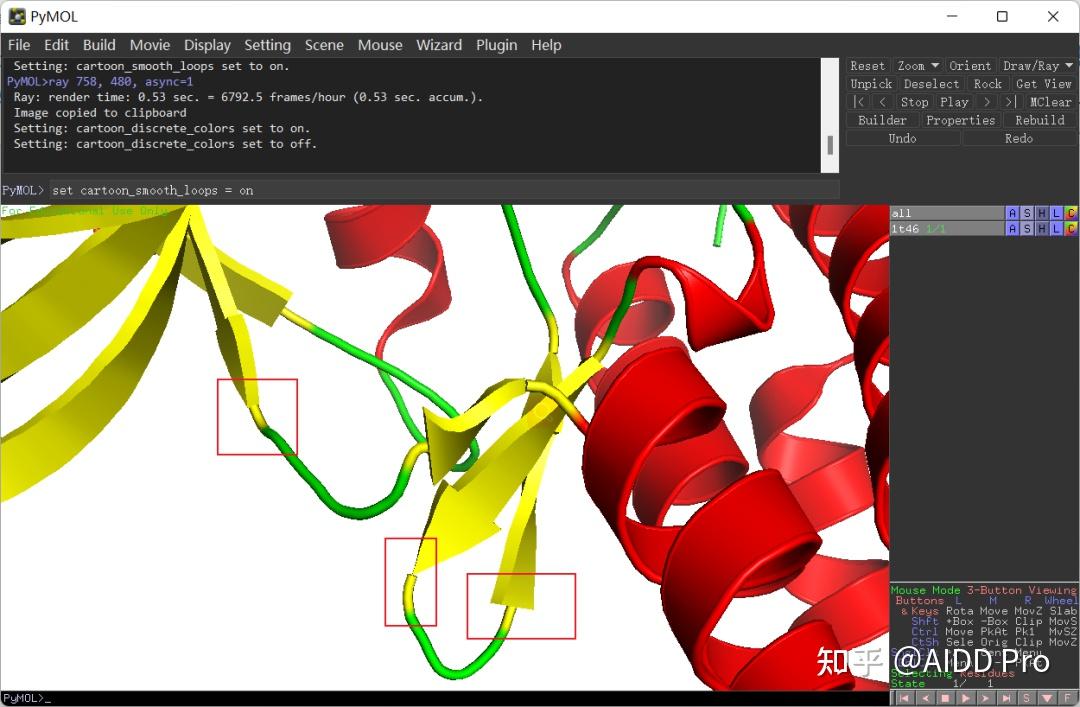Open the Plugin menu
The height and width of the screenshot is (707, 1080).
tap(496, 45)
